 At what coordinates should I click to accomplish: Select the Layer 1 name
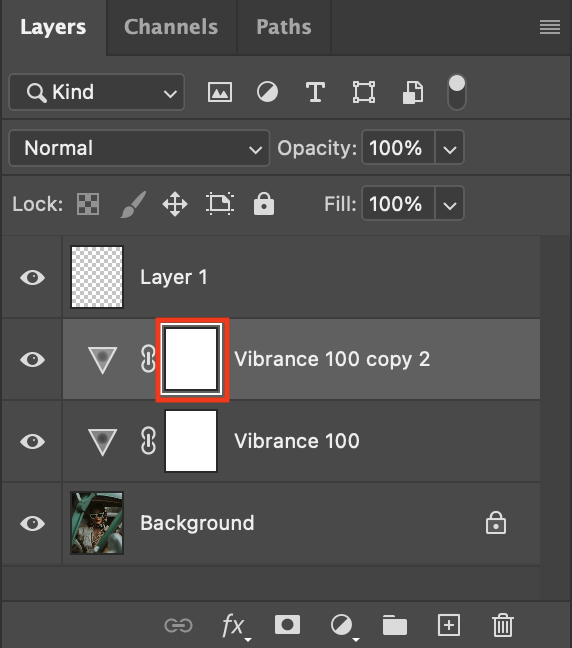(174, 277)
